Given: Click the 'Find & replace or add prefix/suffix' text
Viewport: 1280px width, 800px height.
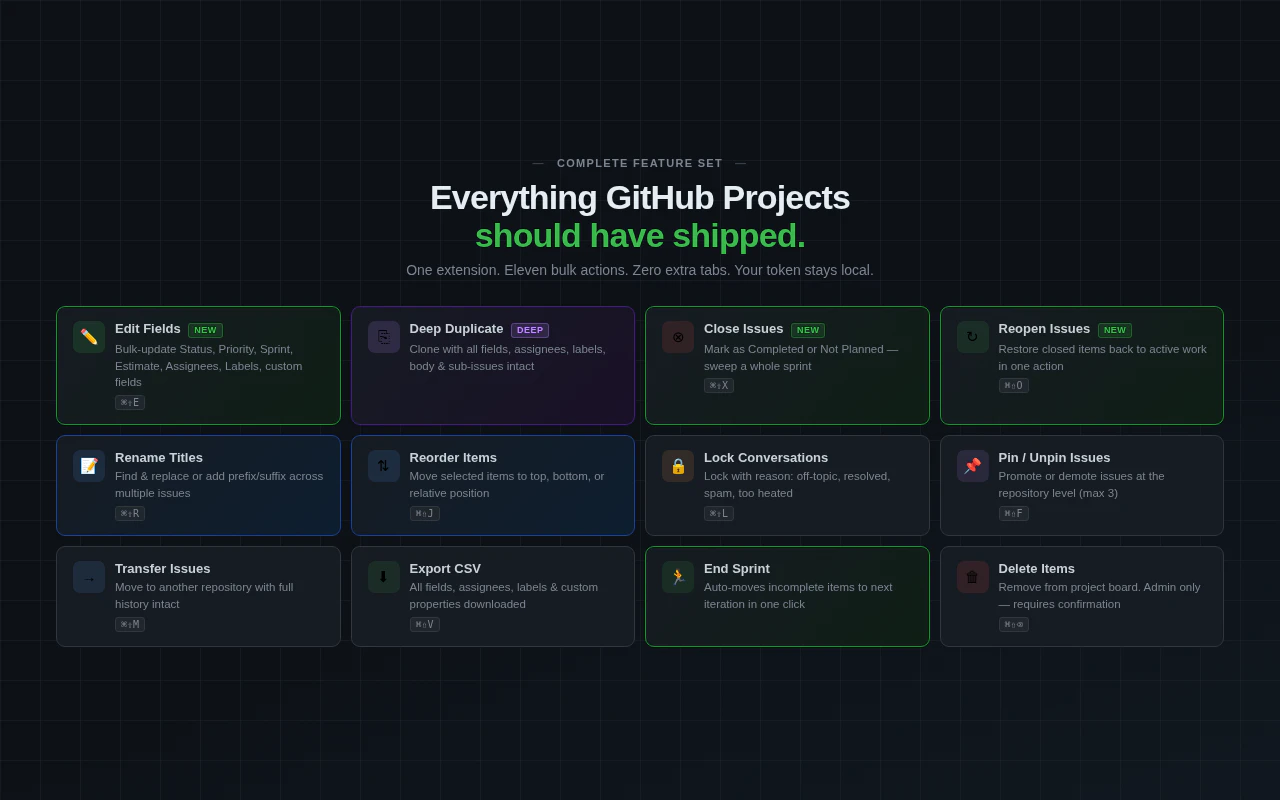Looking at the screenshot, I should (219, 485).
